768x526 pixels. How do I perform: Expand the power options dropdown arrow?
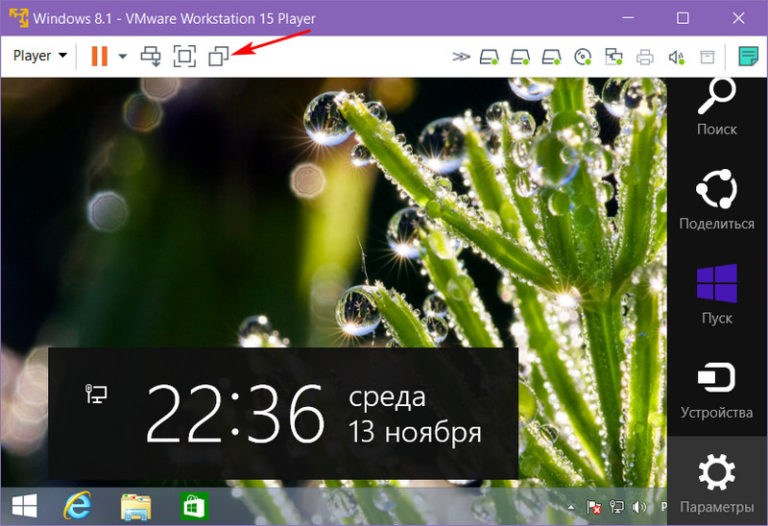pyautogui.click(x=122, y=57)
